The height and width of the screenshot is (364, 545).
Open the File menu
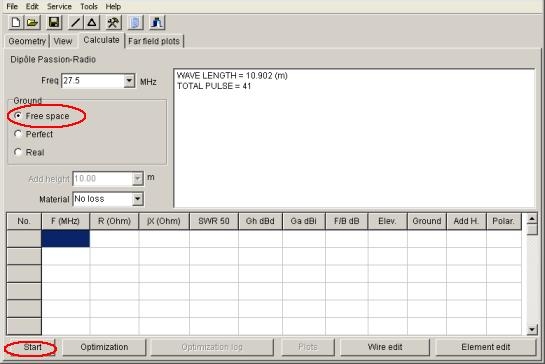click(x=12, y=6)
